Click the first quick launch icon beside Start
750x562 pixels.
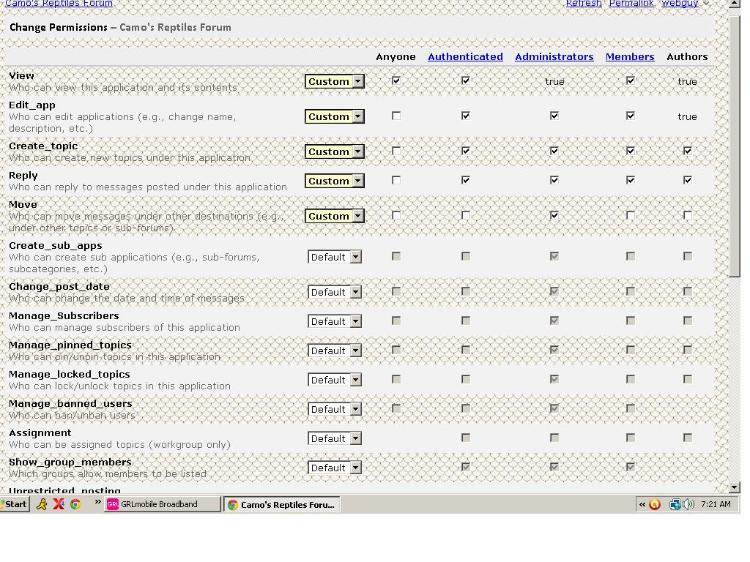tap(42, 504)
